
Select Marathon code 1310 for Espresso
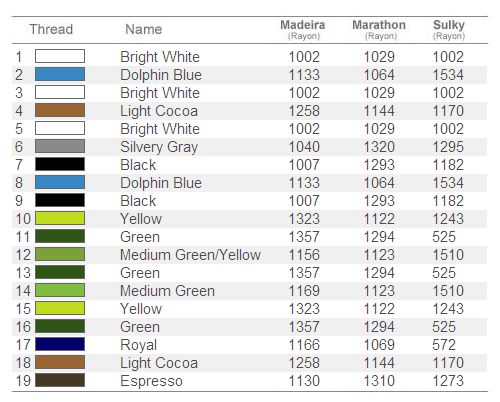379,381
